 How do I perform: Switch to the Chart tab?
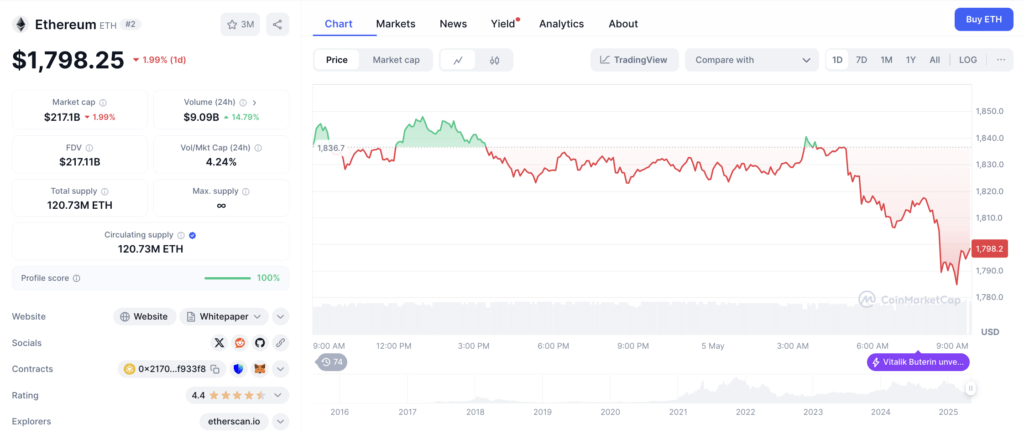(x=338, y=23)
